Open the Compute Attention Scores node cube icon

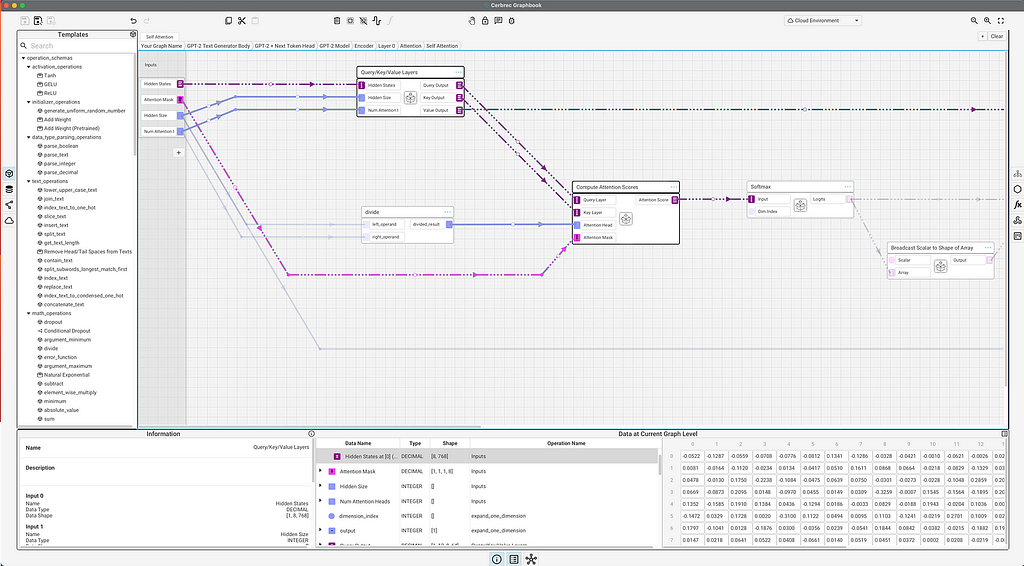(x=626, y=219)
